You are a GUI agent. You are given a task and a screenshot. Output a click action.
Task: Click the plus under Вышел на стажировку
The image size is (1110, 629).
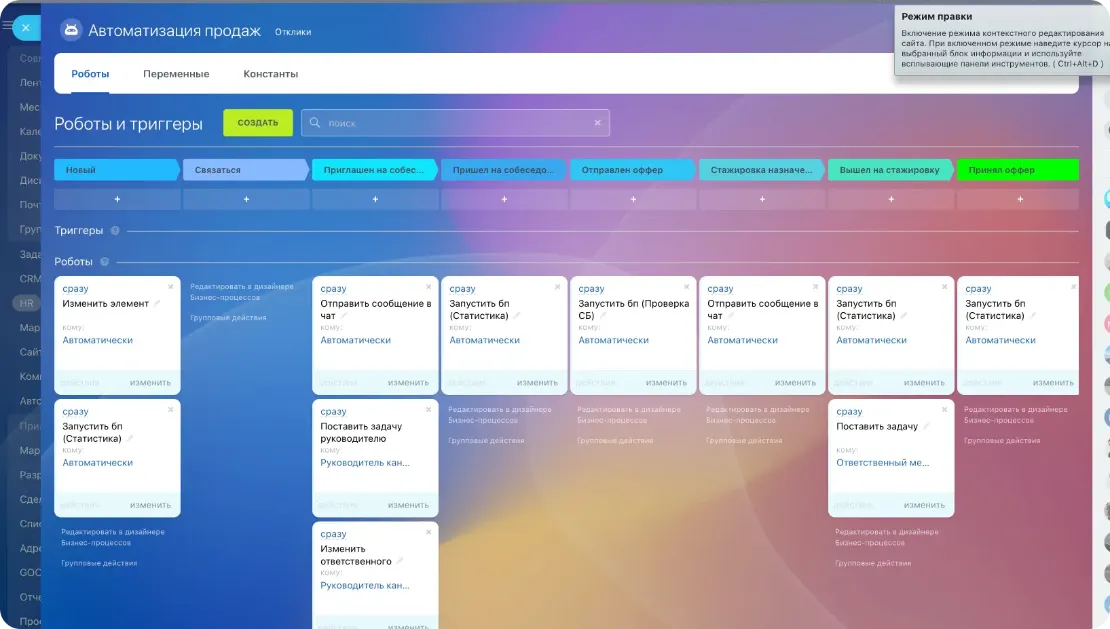click(x=891, y=200)
